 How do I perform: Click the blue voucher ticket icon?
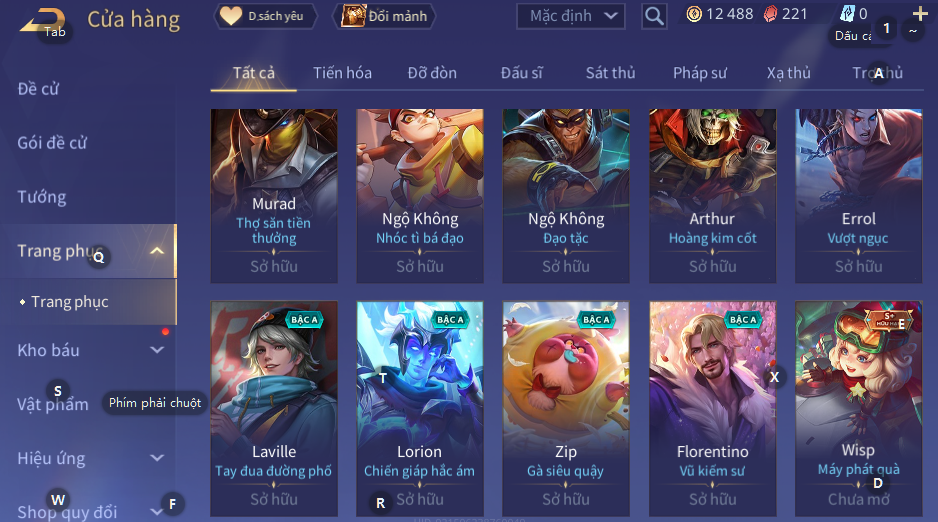pos(848,14)
